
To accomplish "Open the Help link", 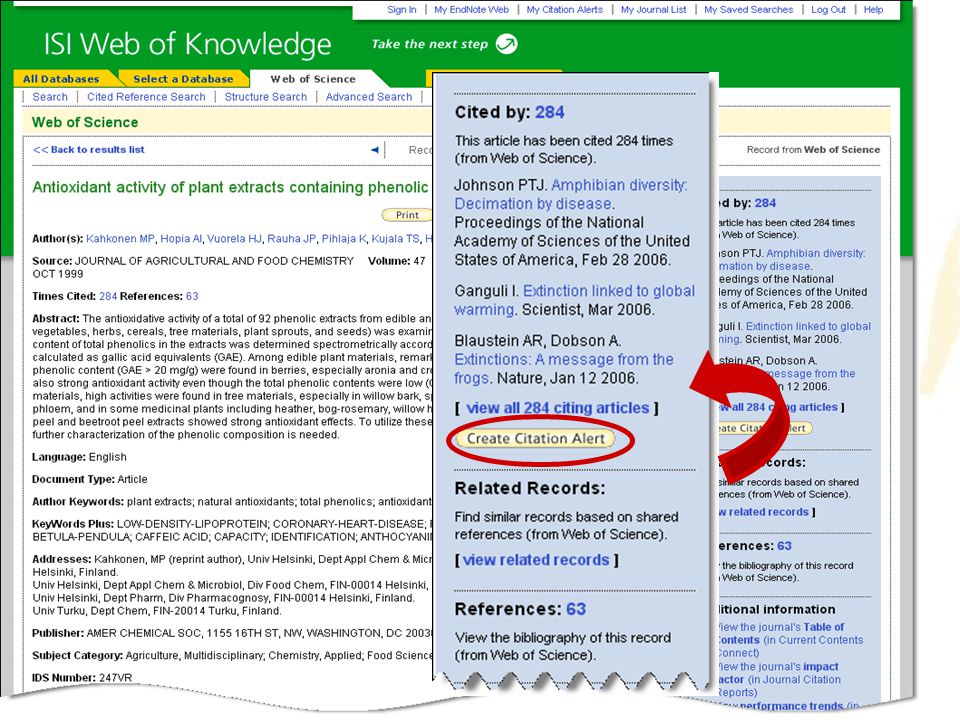I will click(873, 10).
